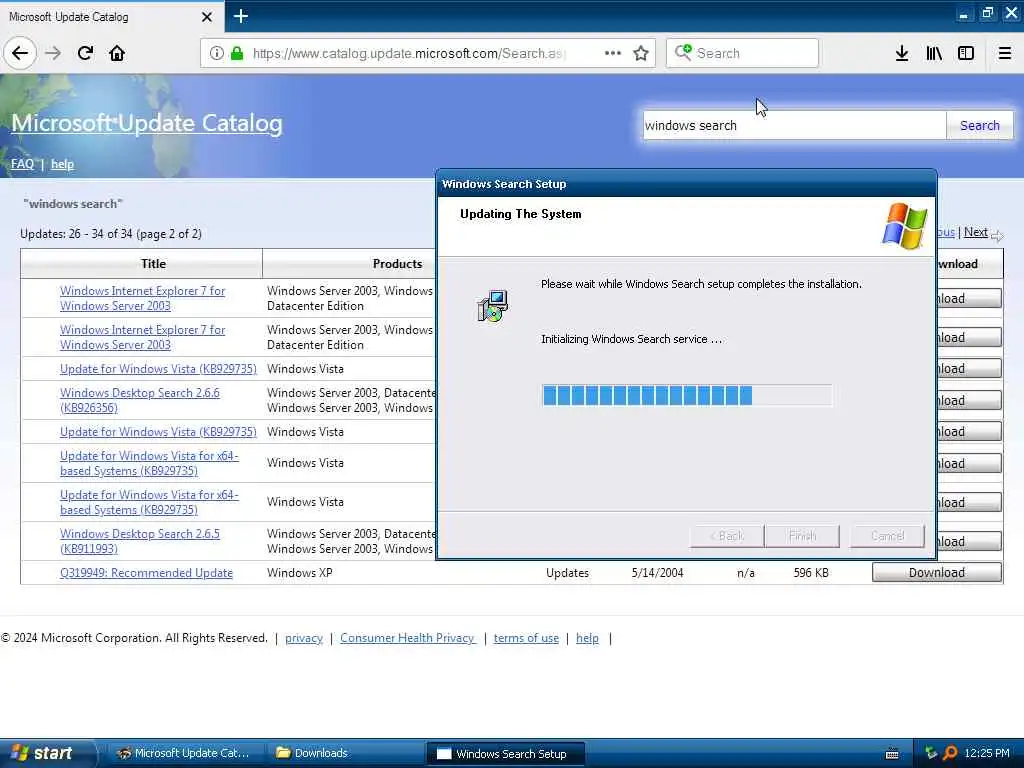Open a new tab with the plus icon

[x=240, y=16]
